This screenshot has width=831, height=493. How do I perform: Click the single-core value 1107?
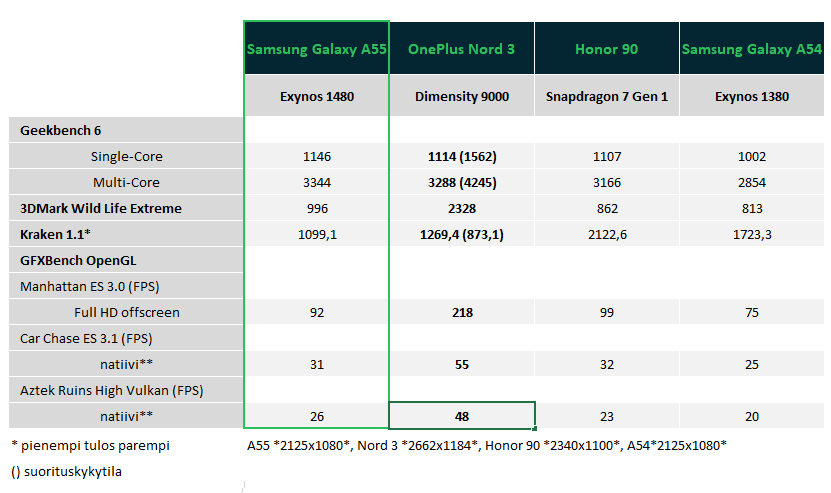(607, 156)
